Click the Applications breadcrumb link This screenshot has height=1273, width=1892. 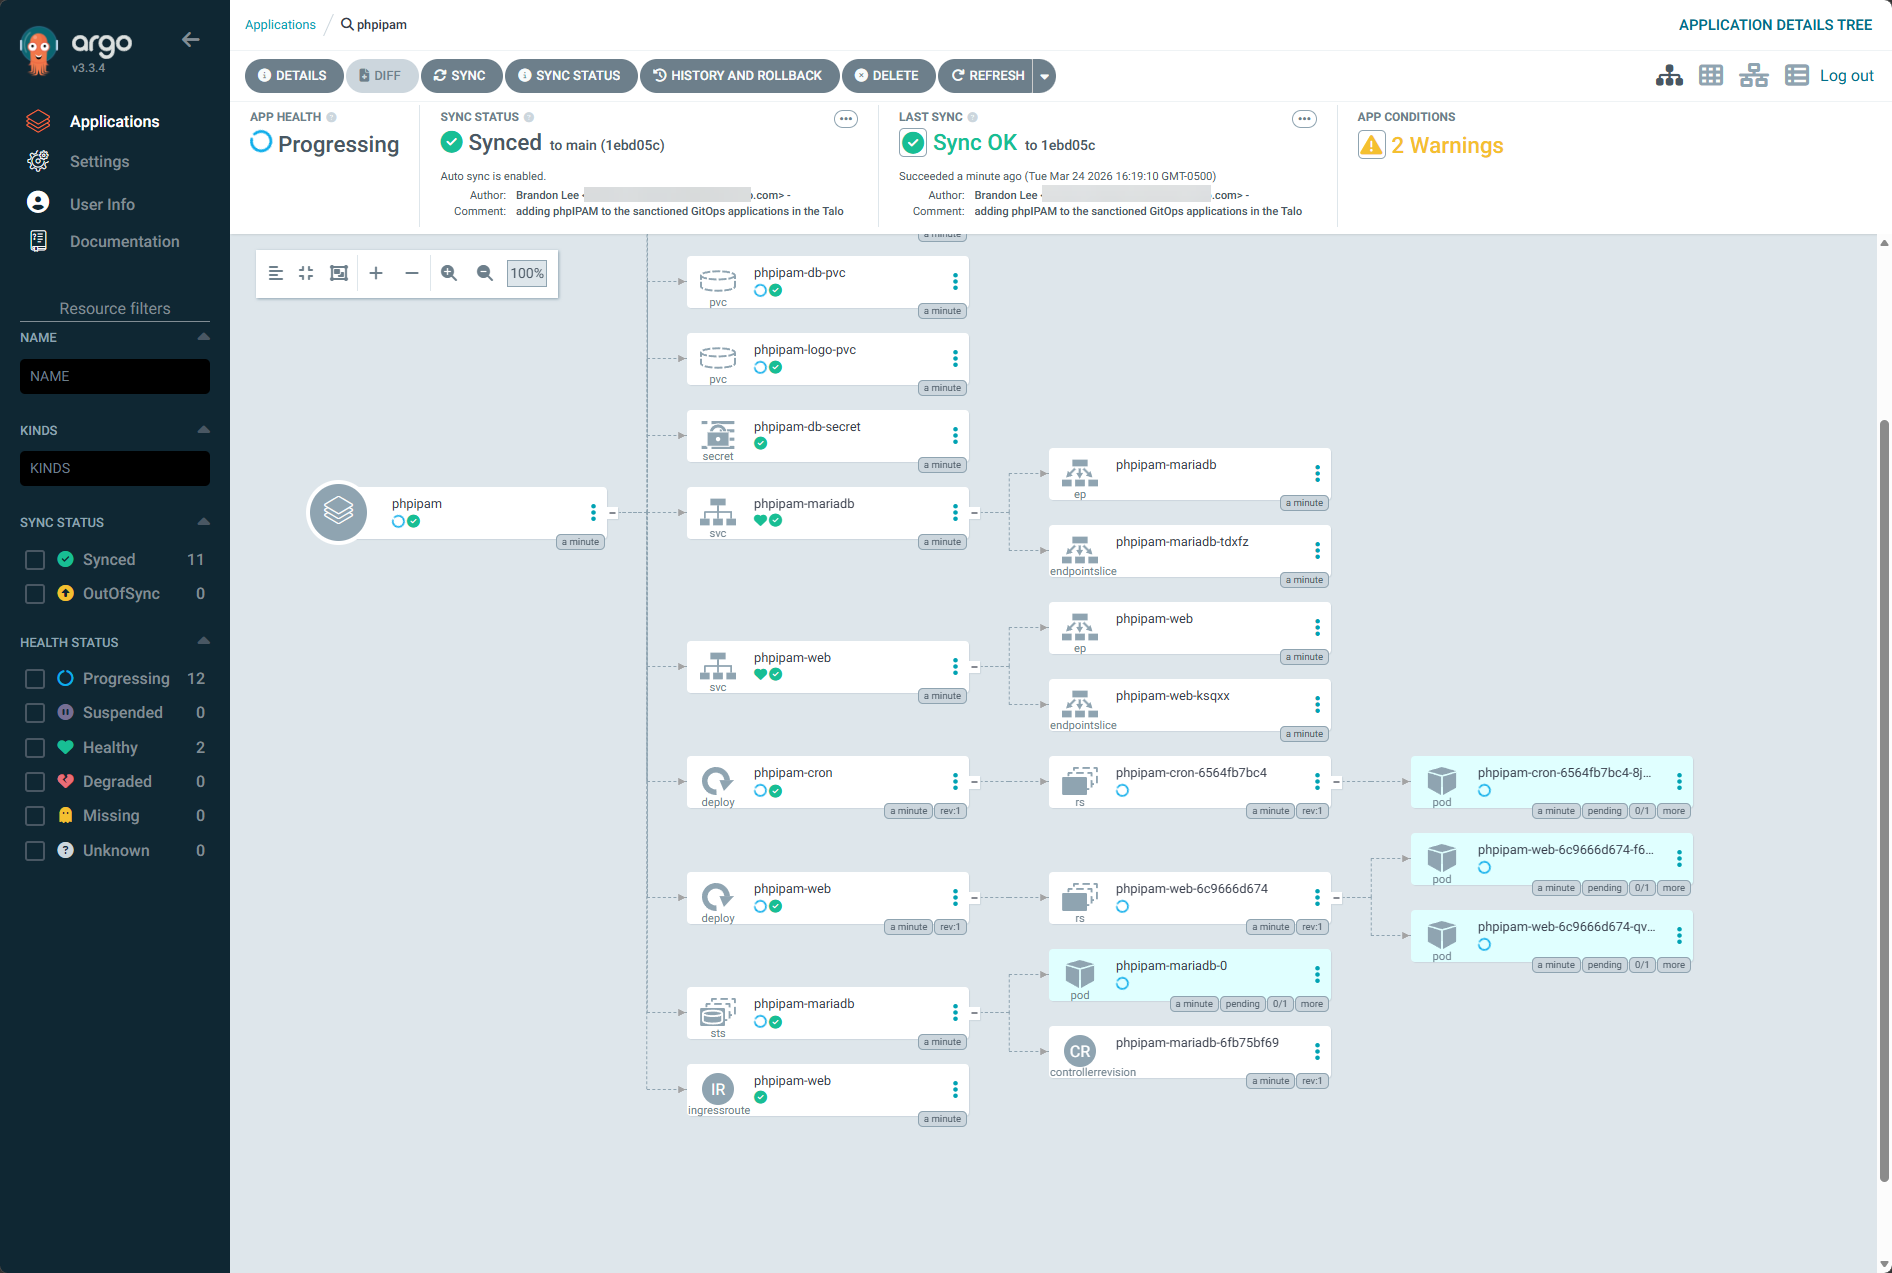click(x=280, y=25)
